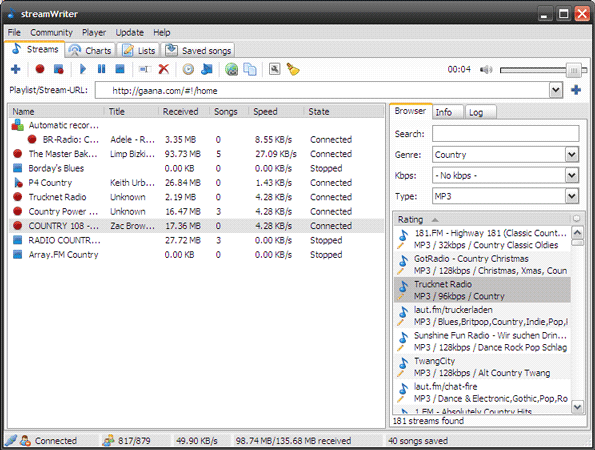Choose 181.FM Highway 181 in browser
The height and width of the screenshot is (450, 595).
point(482,239)
